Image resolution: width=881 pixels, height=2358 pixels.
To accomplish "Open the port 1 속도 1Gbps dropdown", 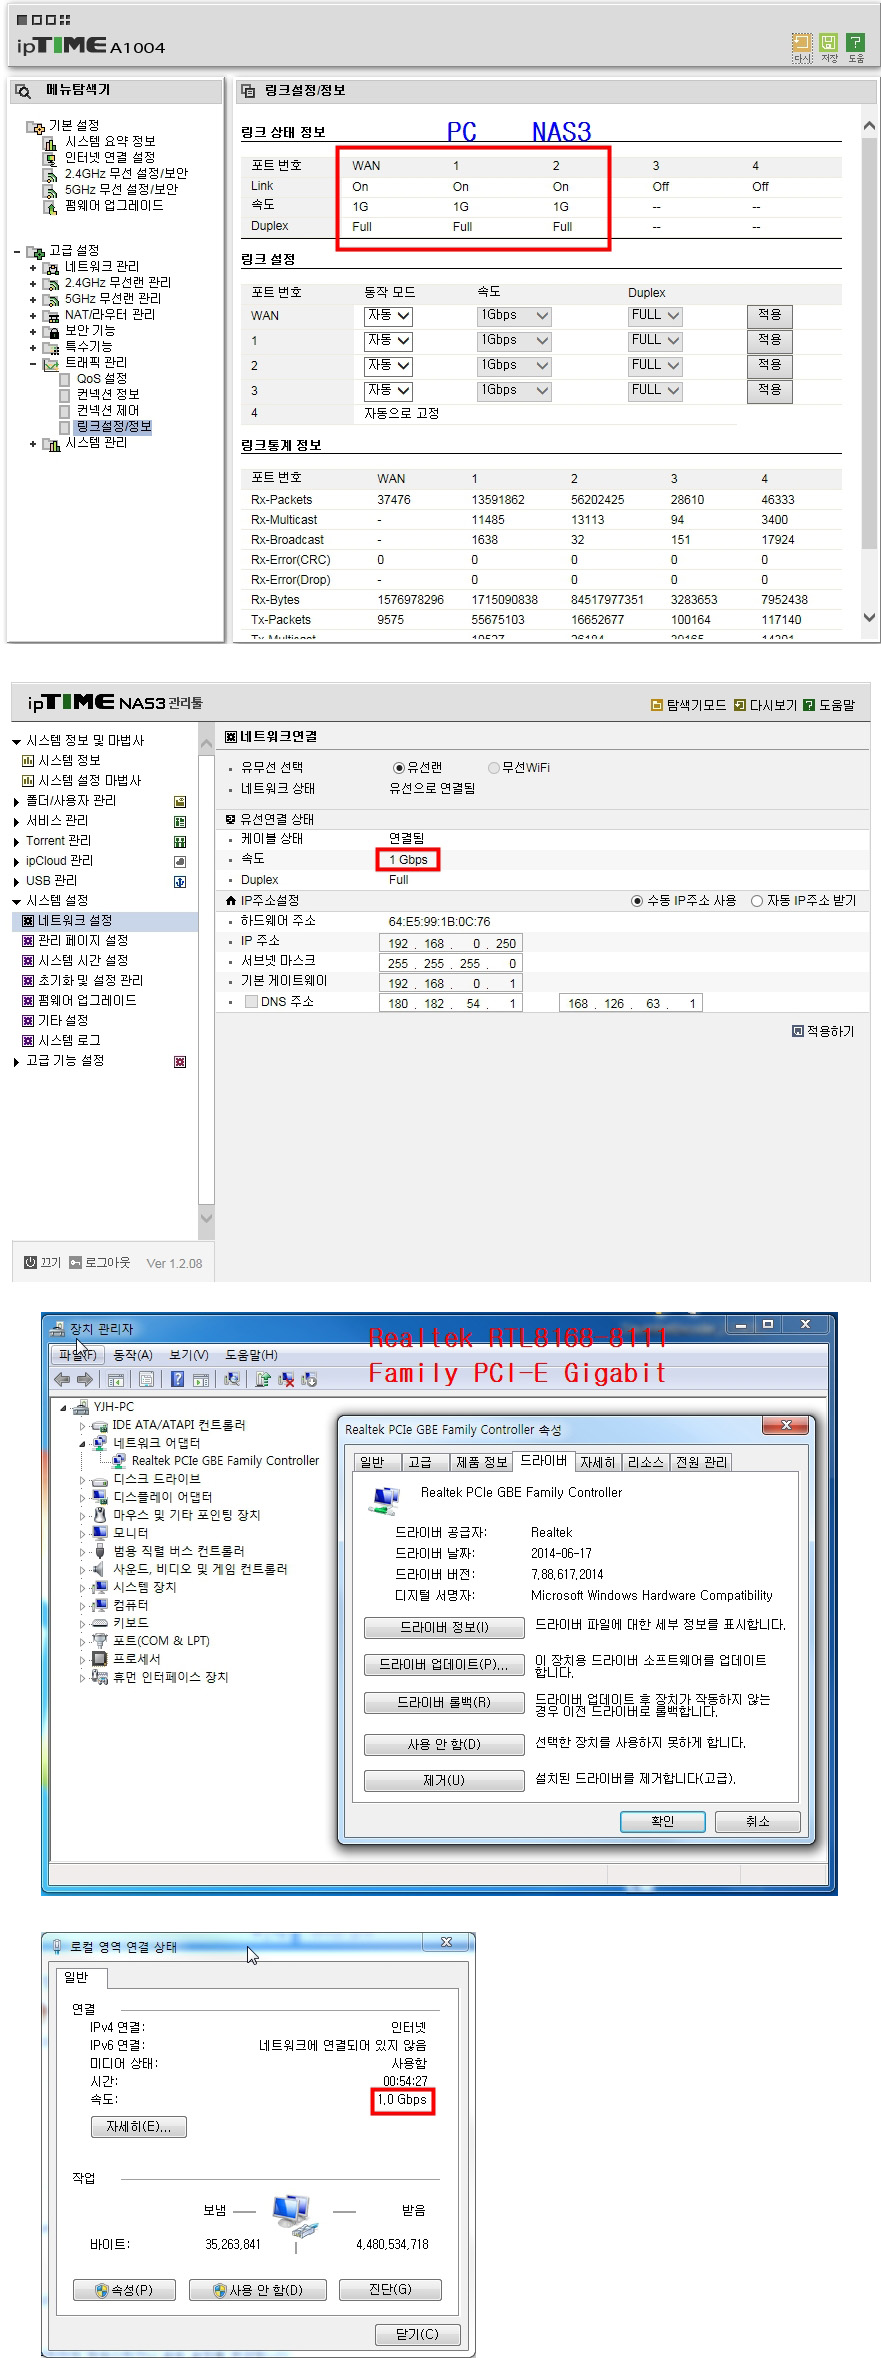I will pos(515,341).
